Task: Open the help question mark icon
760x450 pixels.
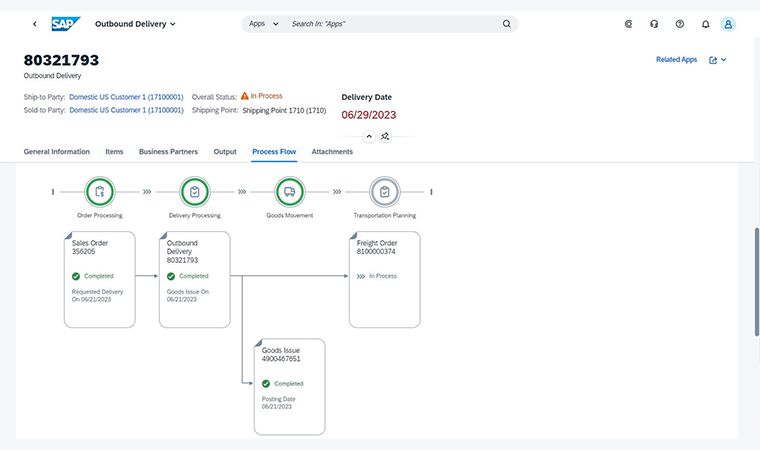Action: (680, 23)
